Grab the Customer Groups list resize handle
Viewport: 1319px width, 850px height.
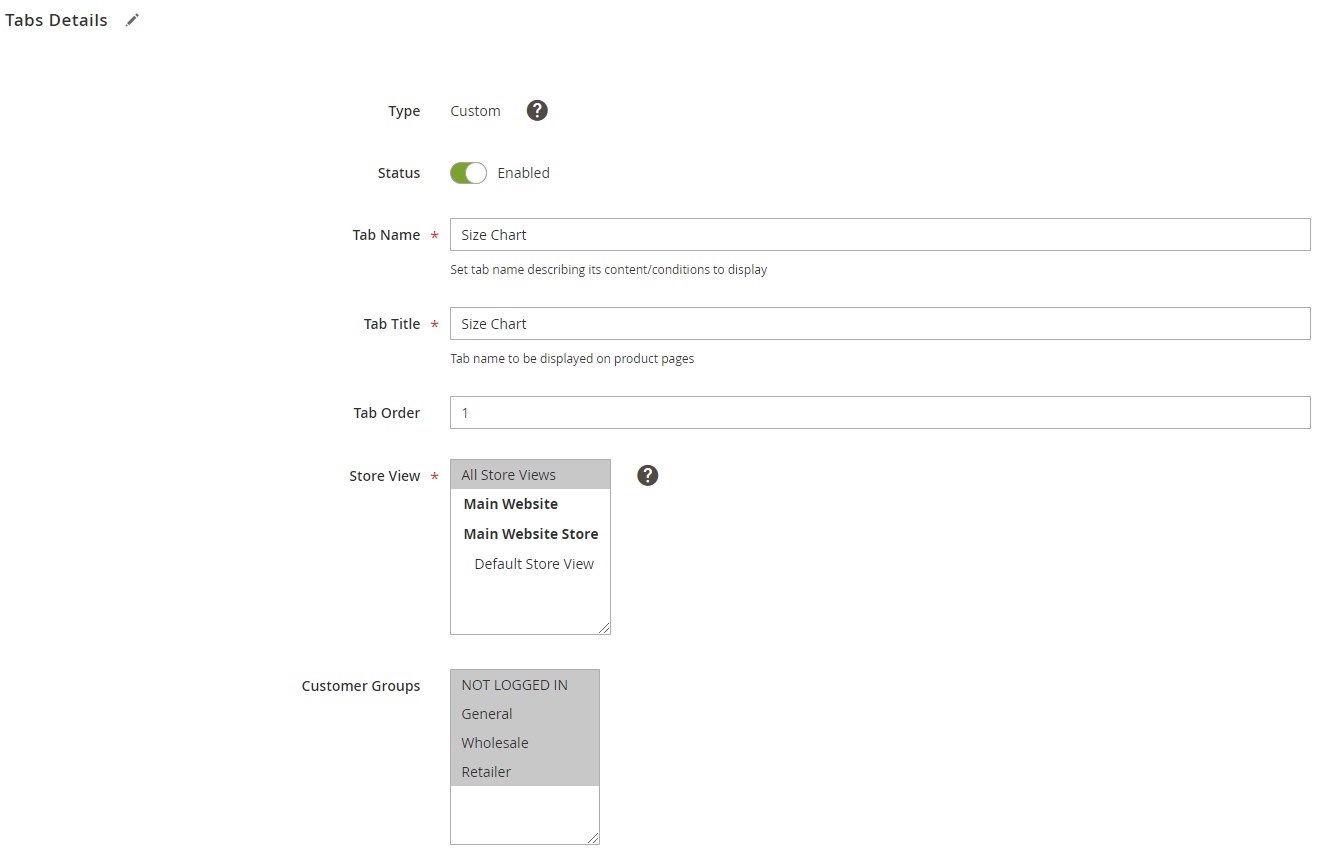click(592, 837)
